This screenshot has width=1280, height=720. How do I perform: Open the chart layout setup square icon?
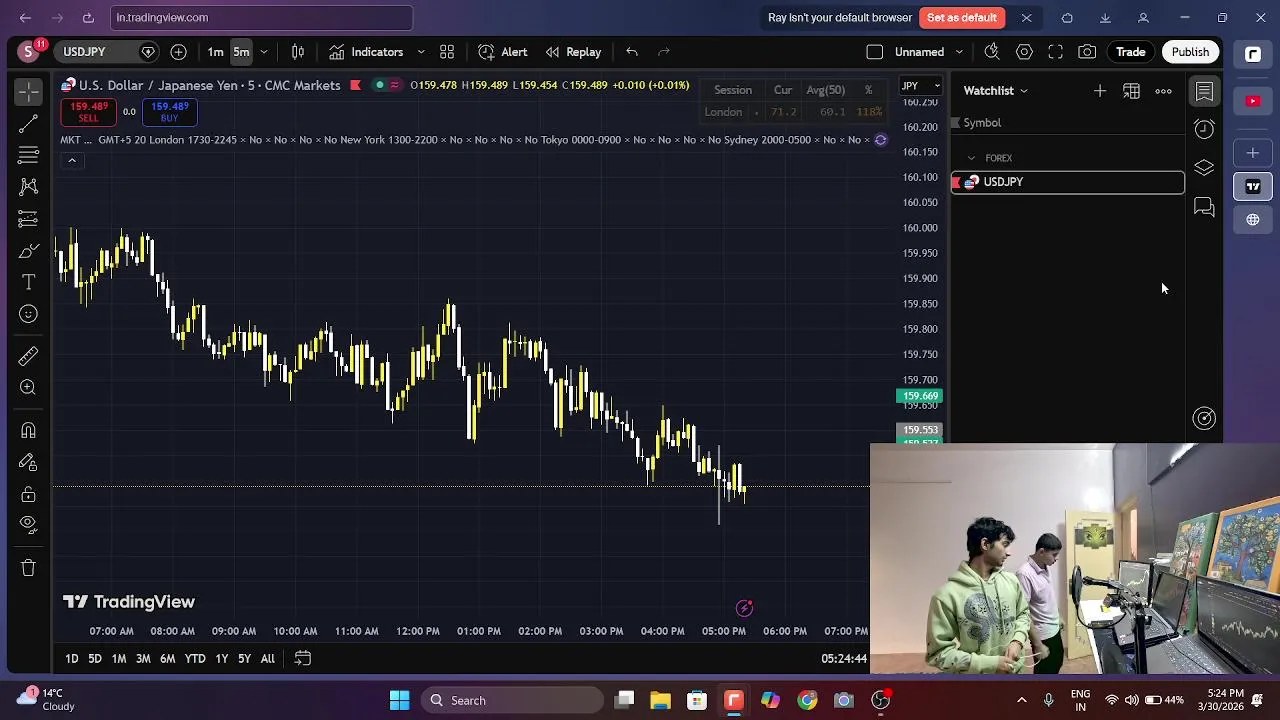875,52
